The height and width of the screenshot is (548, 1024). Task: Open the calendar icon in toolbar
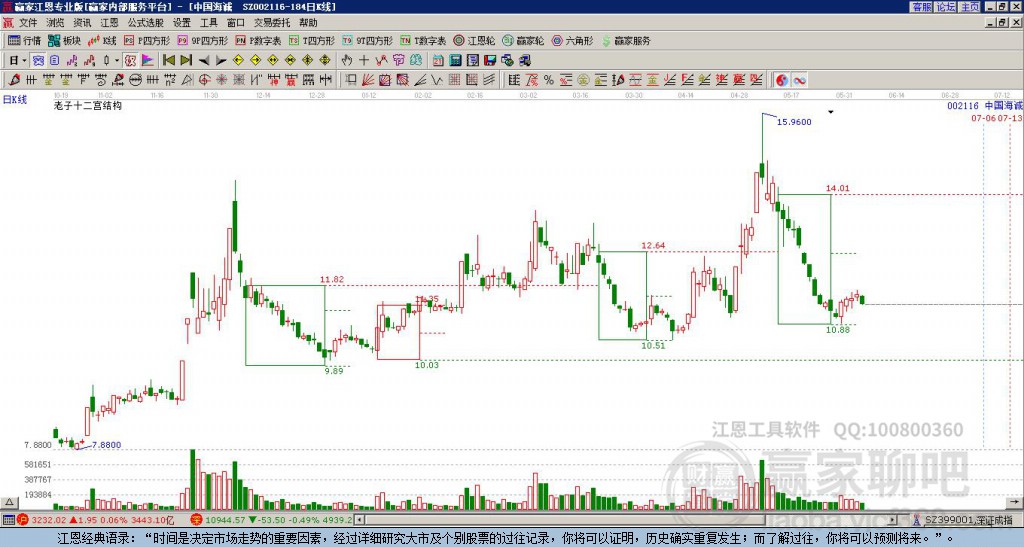[x=438, y=60]
